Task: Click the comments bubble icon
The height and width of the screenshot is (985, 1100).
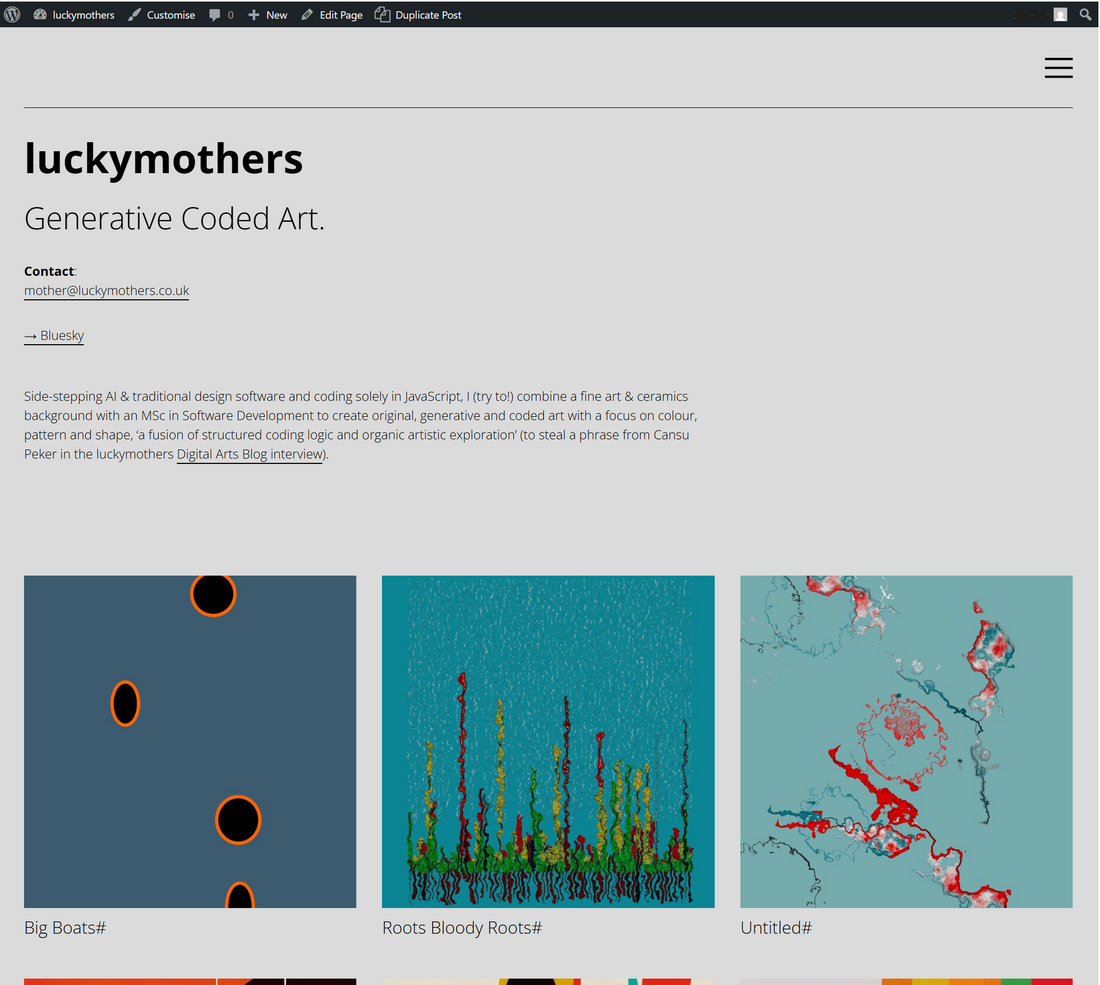Action: pyautogui.click(x=215, y=15)
